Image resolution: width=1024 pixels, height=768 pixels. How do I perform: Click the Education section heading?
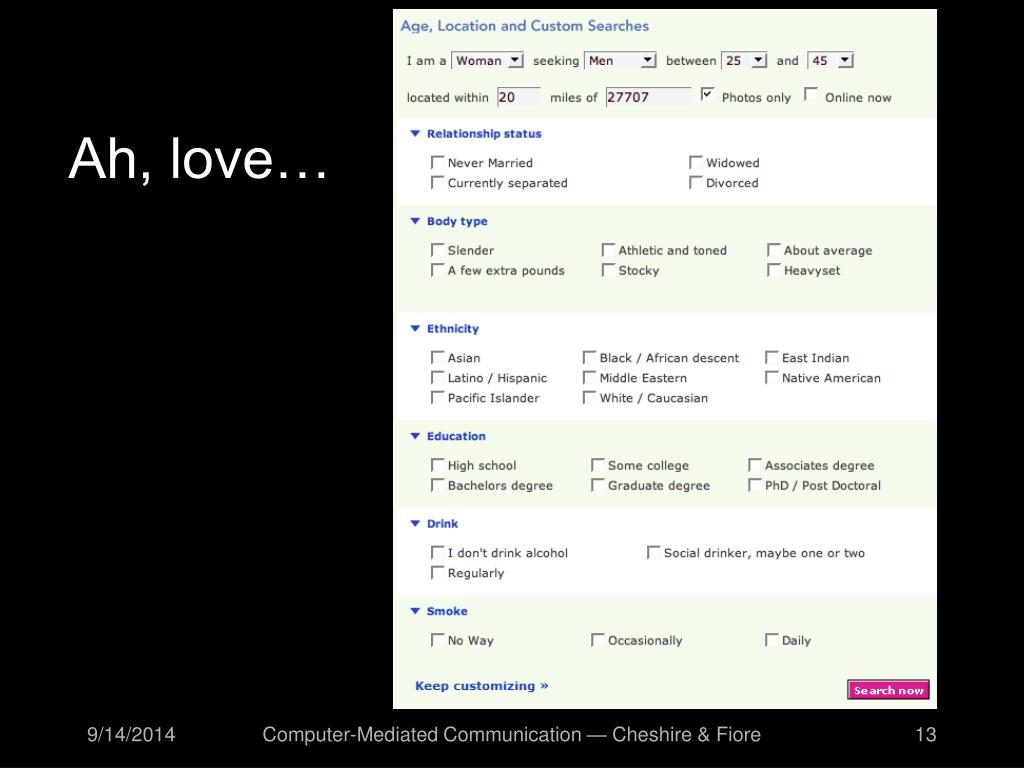[456, 436]
